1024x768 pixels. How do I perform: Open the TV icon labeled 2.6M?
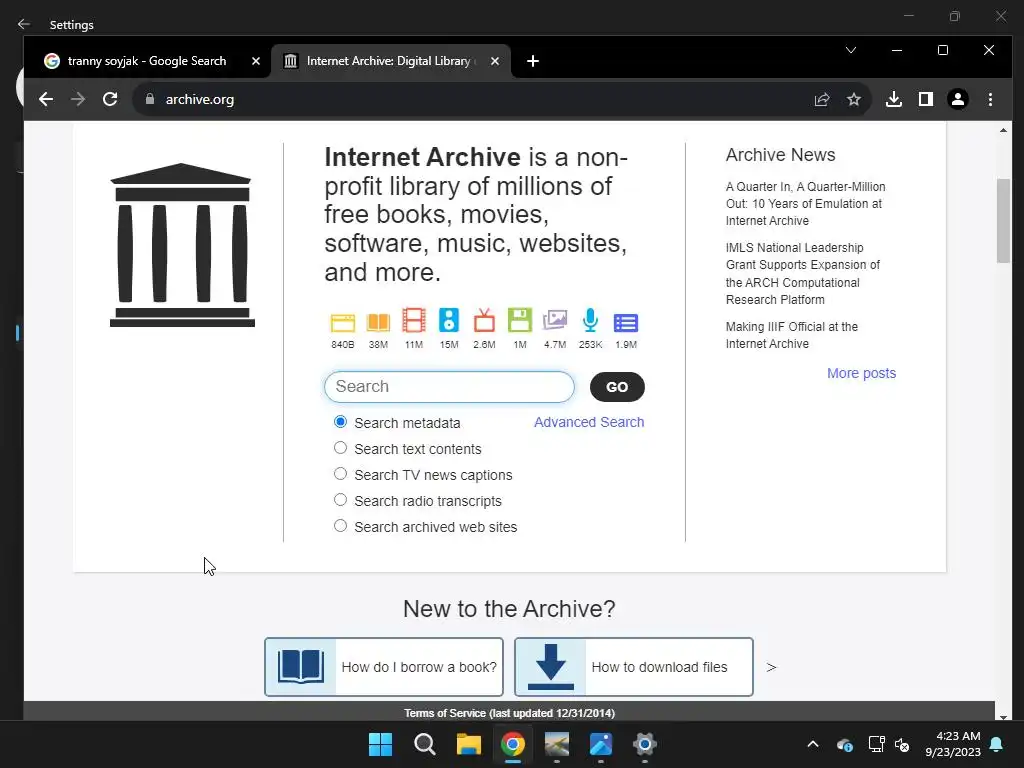(484, 321)
